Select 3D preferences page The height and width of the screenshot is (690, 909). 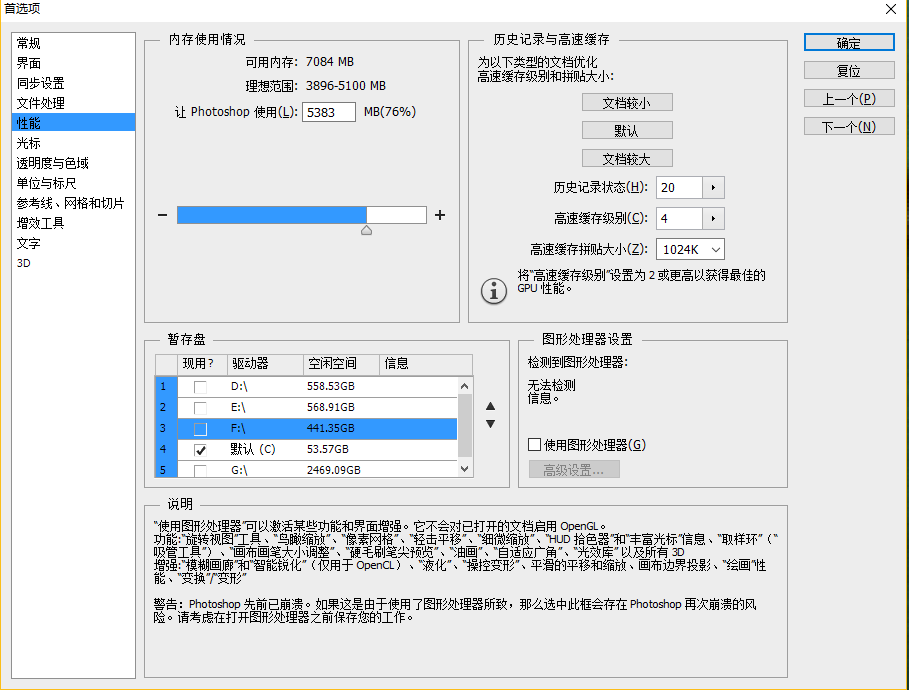point(73,263)
